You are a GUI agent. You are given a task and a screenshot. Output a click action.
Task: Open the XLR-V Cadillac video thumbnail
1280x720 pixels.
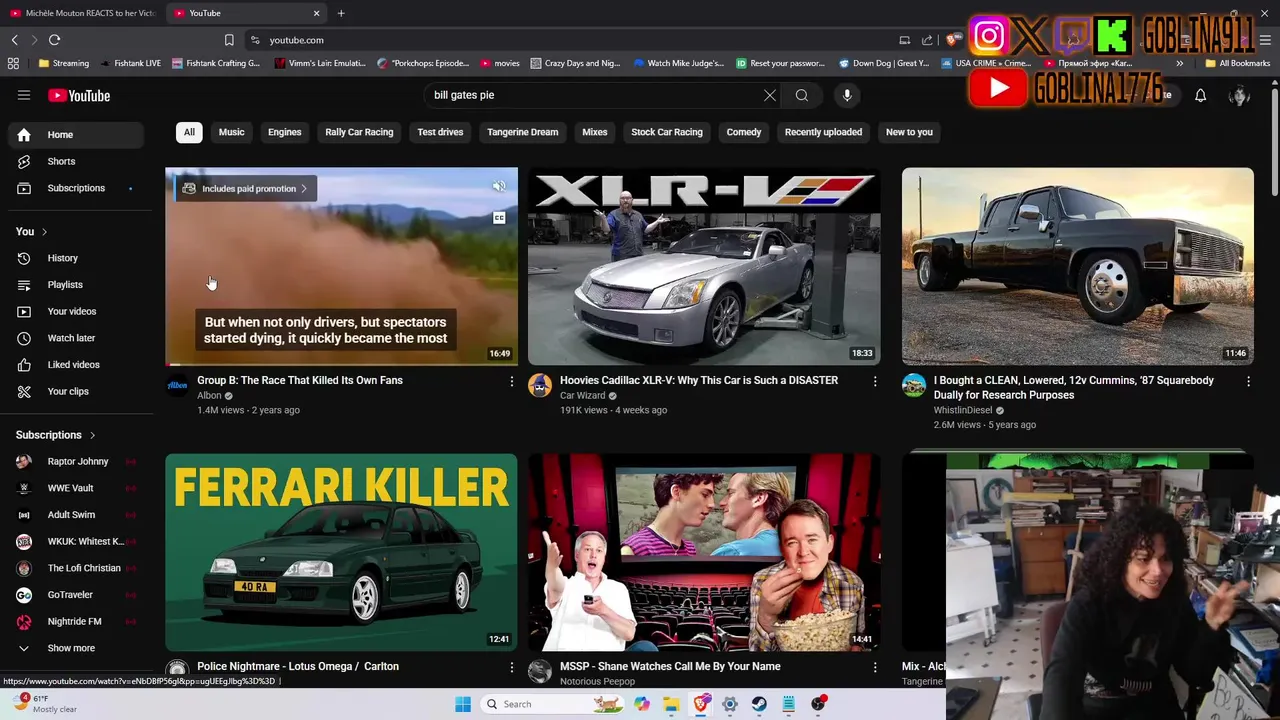(704, 266)
